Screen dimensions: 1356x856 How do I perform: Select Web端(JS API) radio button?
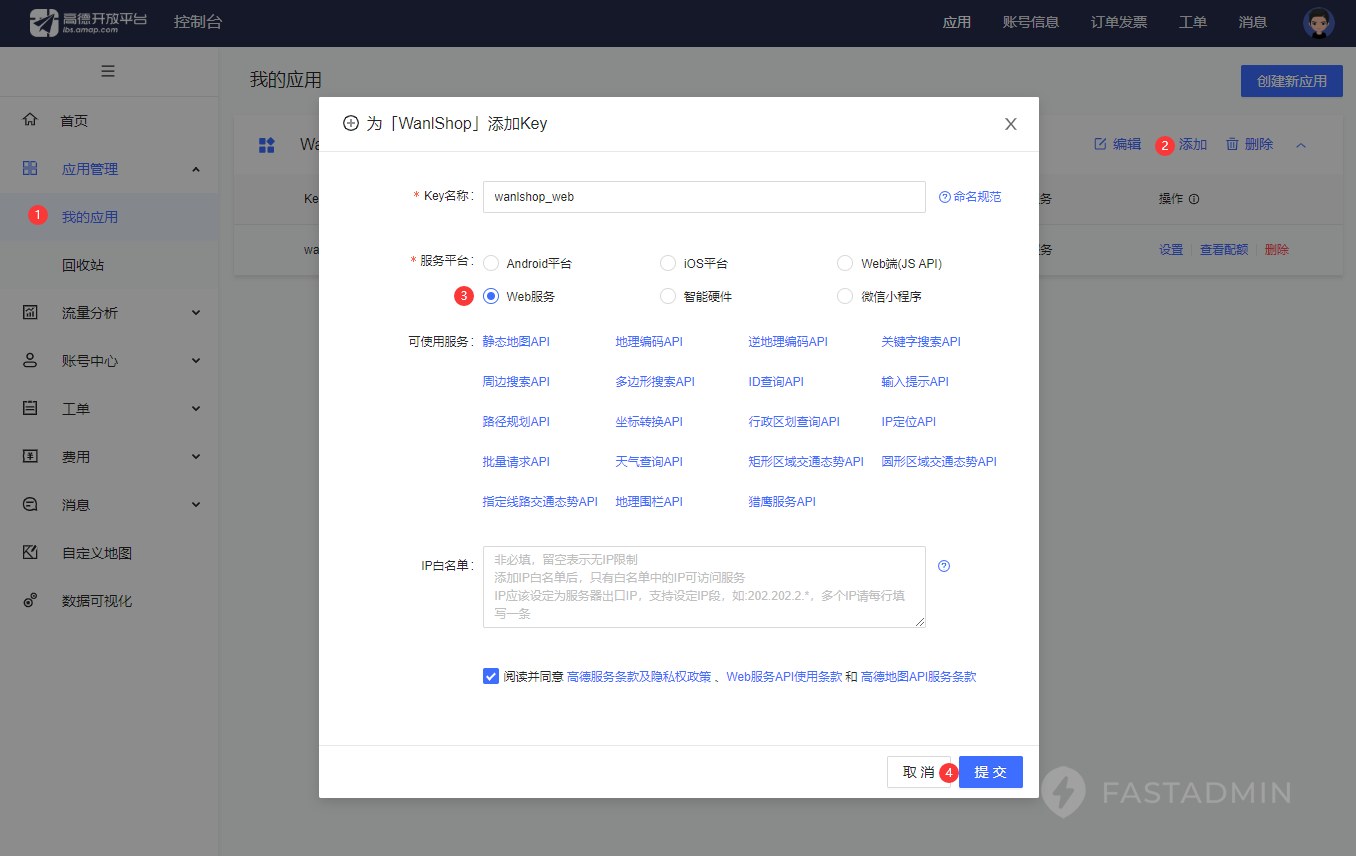click(x=845, y=263)
